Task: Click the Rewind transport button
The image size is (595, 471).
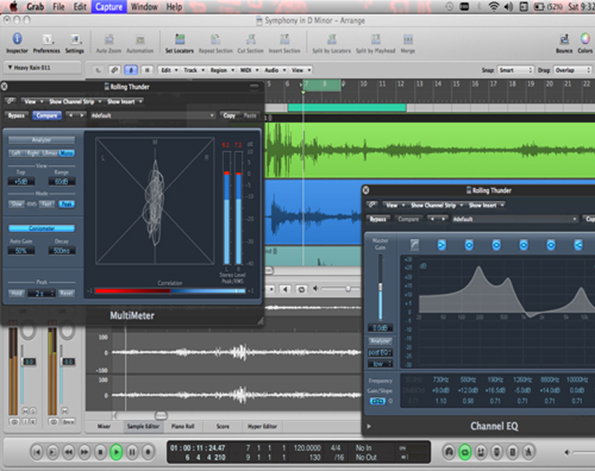Action: tap(69, 452)
